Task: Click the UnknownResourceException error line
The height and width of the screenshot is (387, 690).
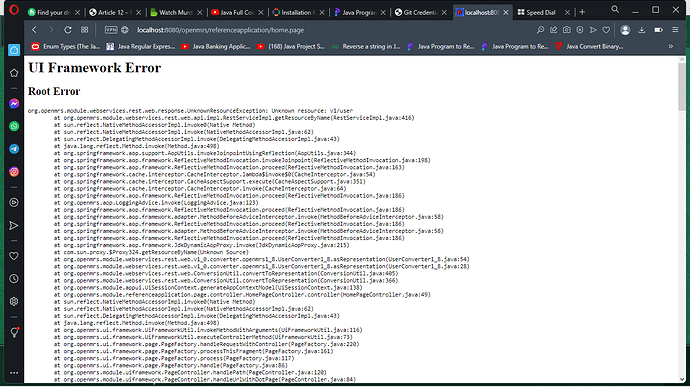Action: [191, 111]
